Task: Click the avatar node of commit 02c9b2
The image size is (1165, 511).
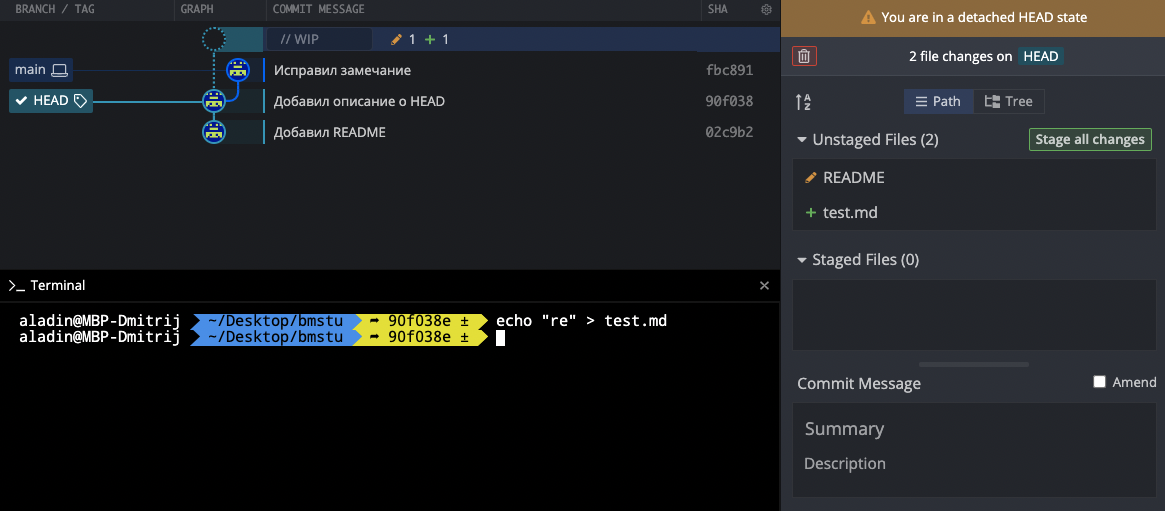Action: [212, 132]
